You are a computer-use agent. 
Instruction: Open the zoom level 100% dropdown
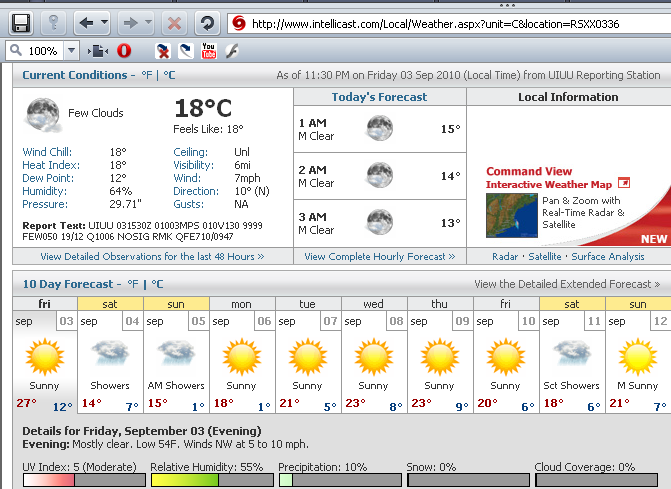72,51
